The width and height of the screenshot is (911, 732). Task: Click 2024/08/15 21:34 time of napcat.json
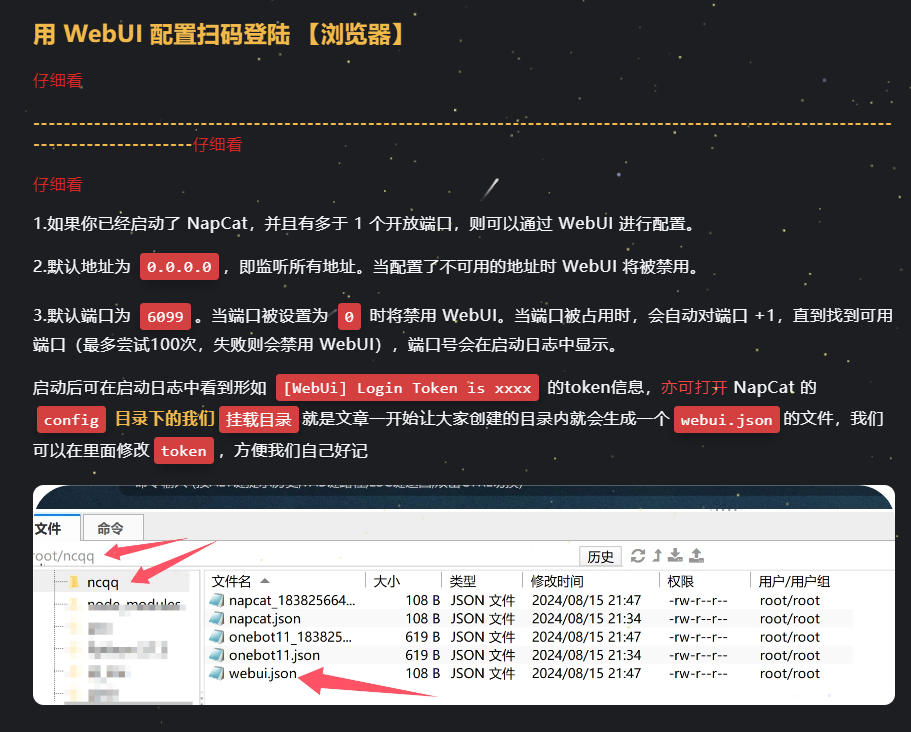point(586,619)
